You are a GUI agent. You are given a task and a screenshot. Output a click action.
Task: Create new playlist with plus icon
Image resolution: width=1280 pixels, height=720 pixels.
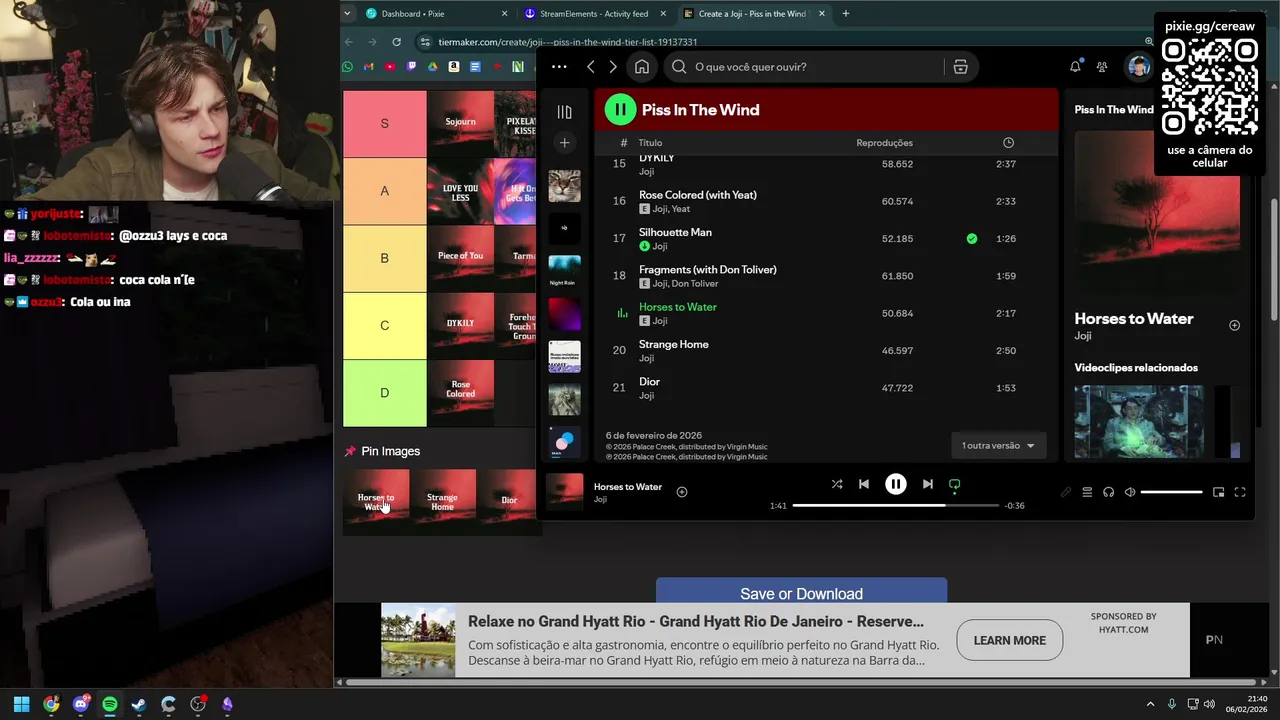(564, 143)
